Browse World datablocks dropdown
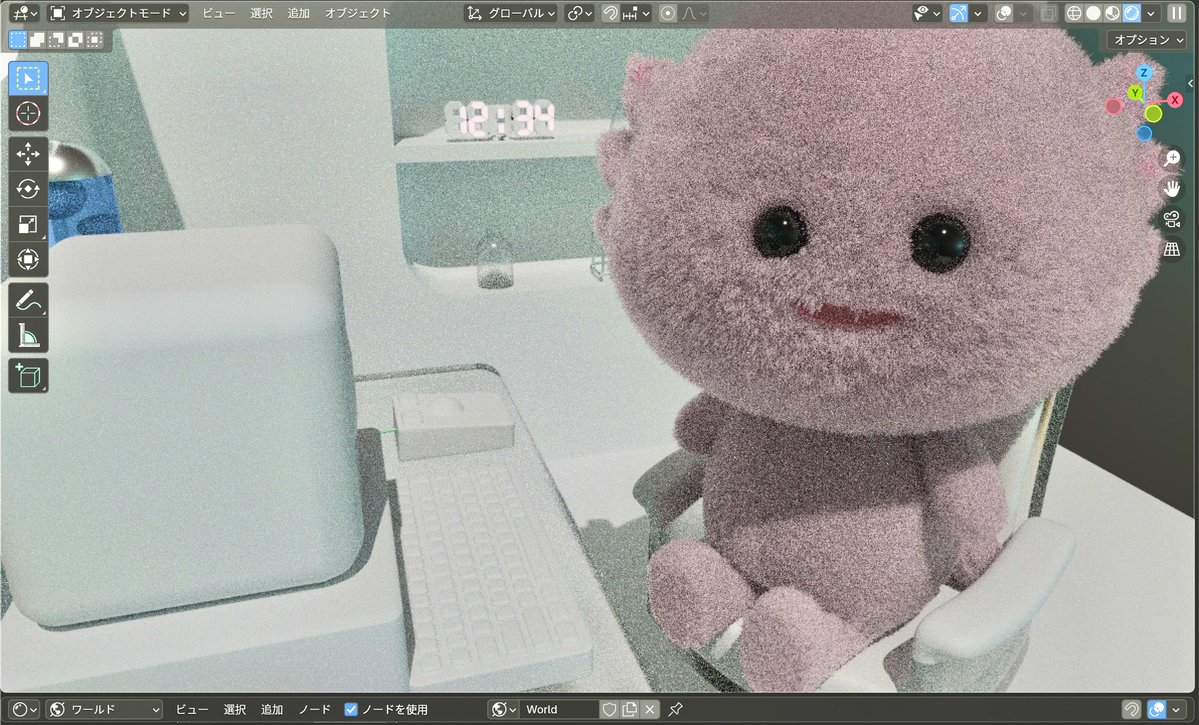Viewport: 1199px width, 725px height. pos(503,710)
